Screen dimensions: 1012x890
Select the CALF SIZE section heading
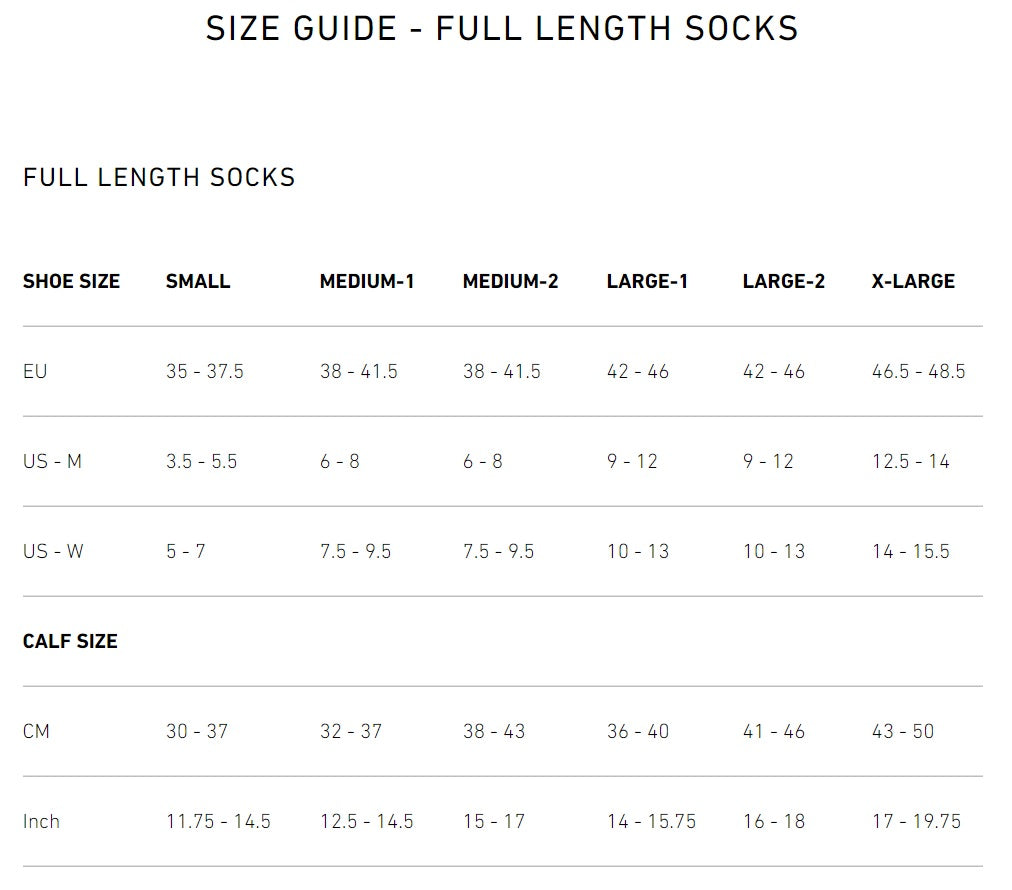[x=70, y=641]
